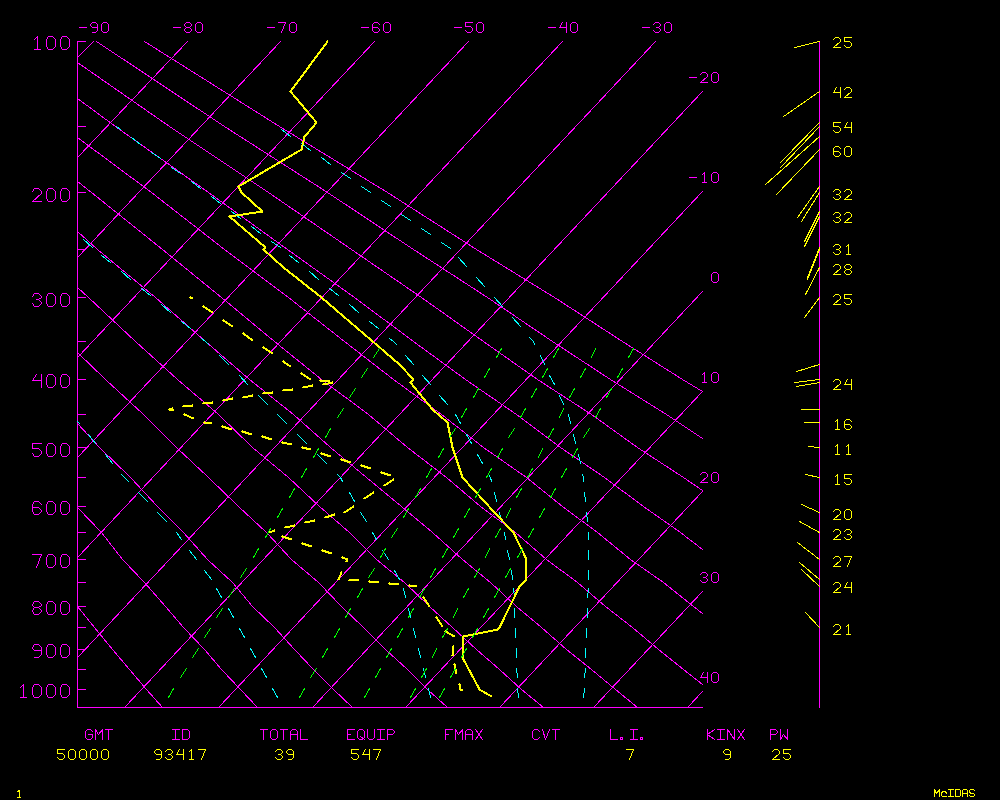The height and width of the screenshot is (800, 1000).
Task: Click the TOTAL index label
Action: point(284,735)
